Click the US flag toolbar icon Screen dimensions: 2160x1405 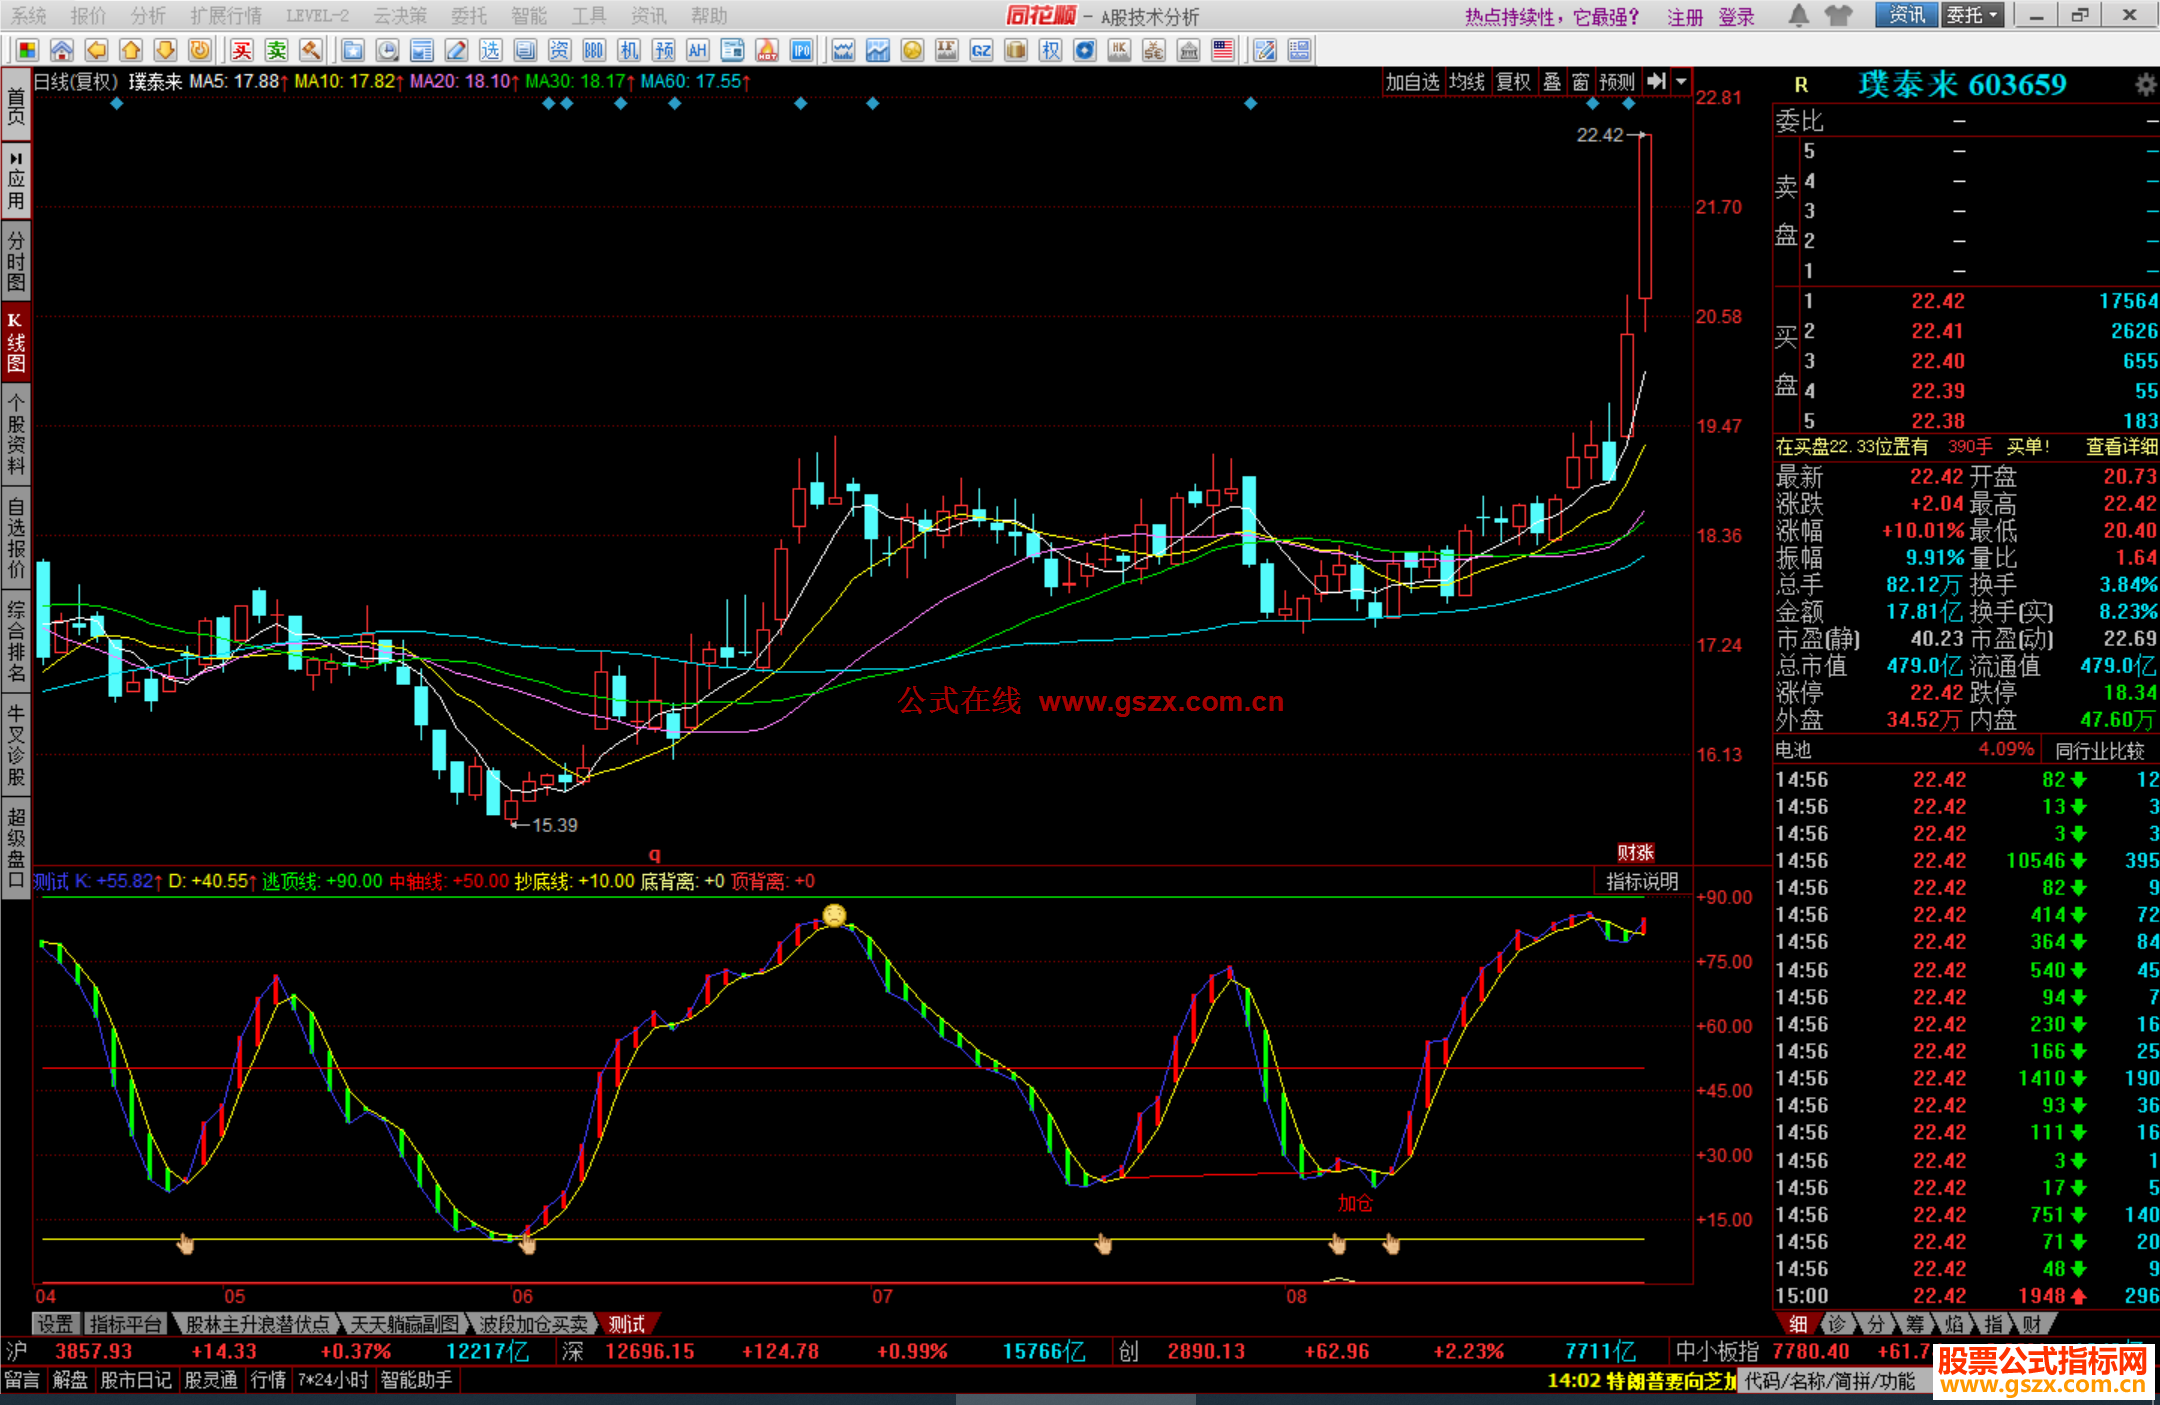coord(1222,50)
